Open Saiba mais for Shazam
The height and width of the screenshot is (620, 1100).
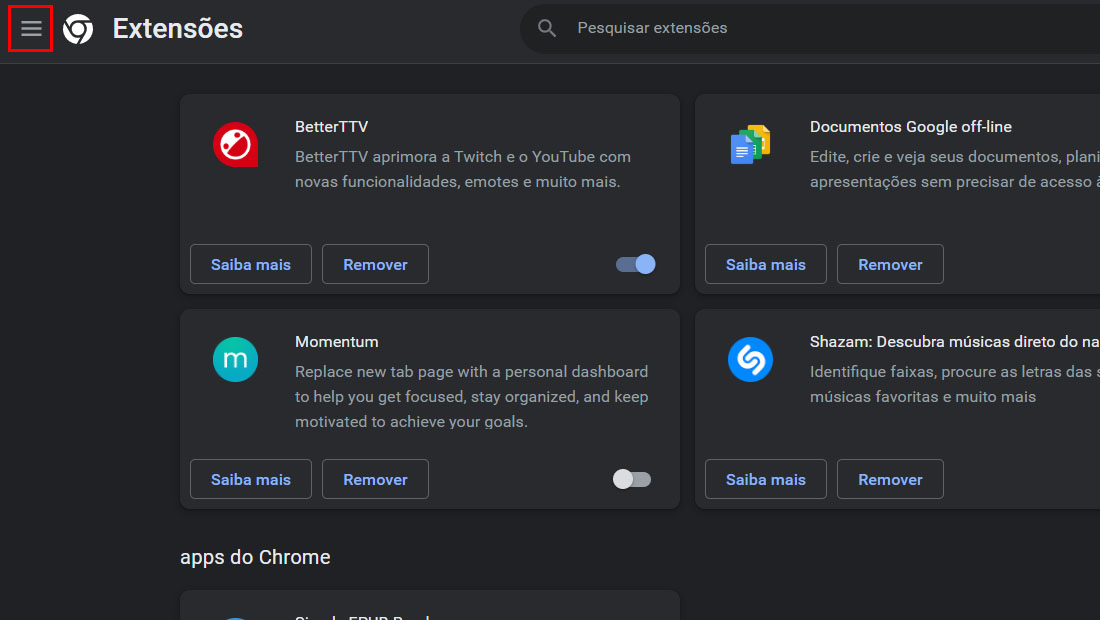[x=765, y=479]
